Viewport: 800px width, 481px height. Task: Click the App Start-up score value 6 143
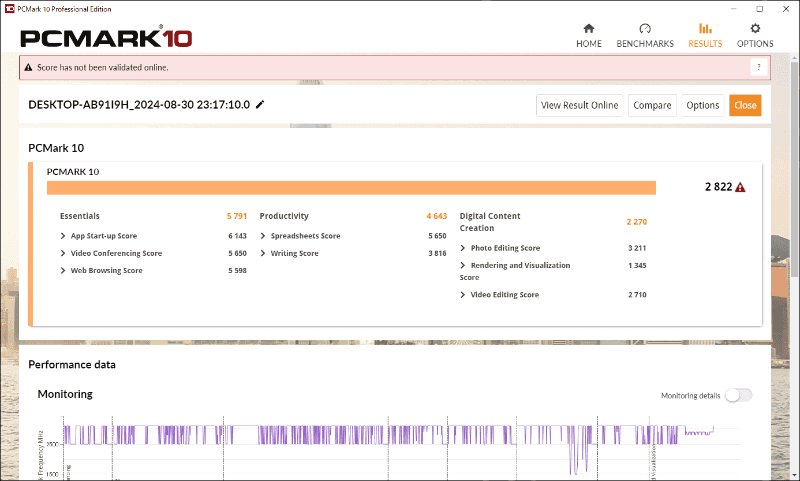pyautogui.click(x=237, y=236)
